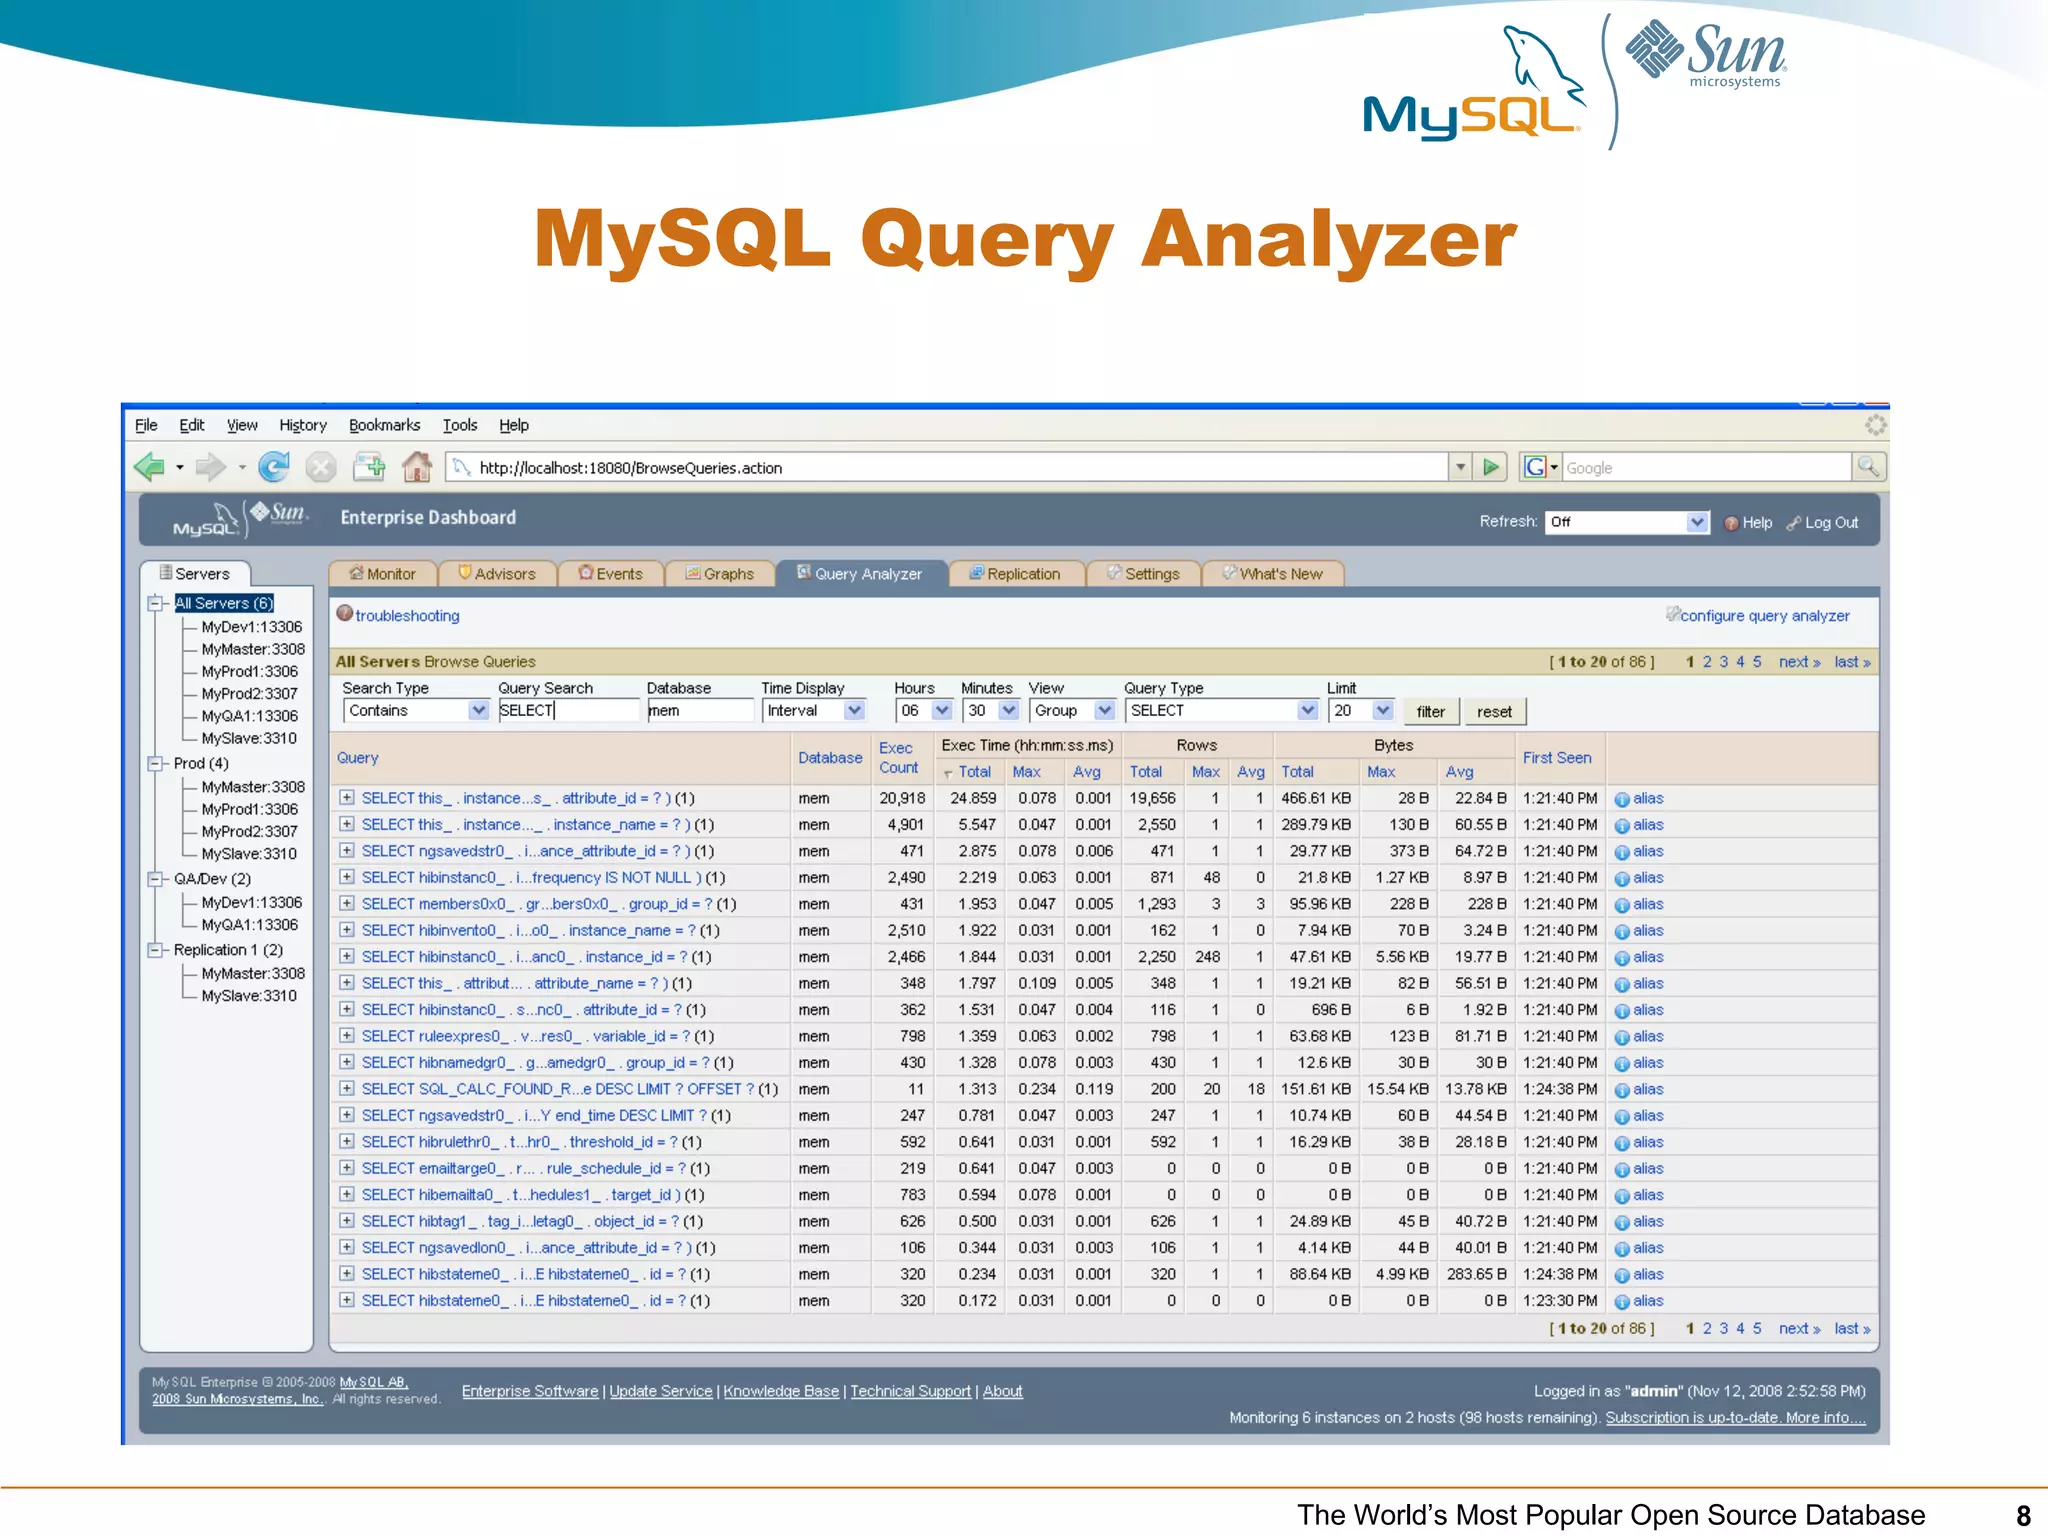Click the alias info icon for SELECT SQL_CALC_FOUND_R row

click(x=1623, y=1090)
